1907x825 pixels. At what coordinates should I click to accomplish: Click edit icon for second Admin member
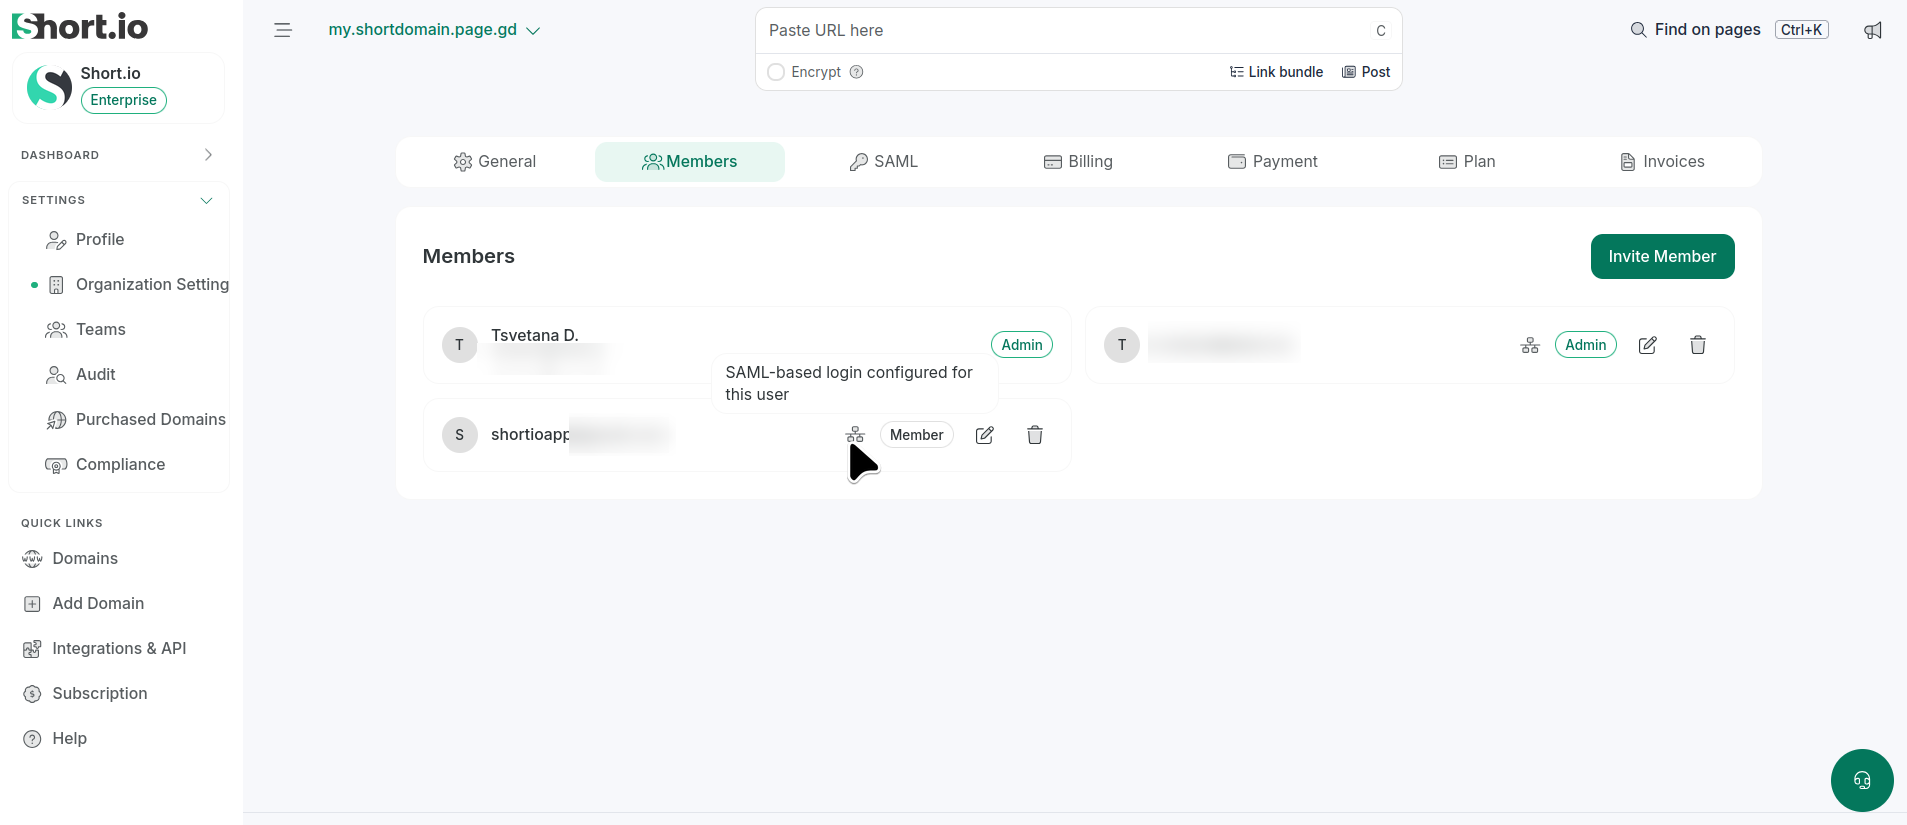click(1648, 345)
